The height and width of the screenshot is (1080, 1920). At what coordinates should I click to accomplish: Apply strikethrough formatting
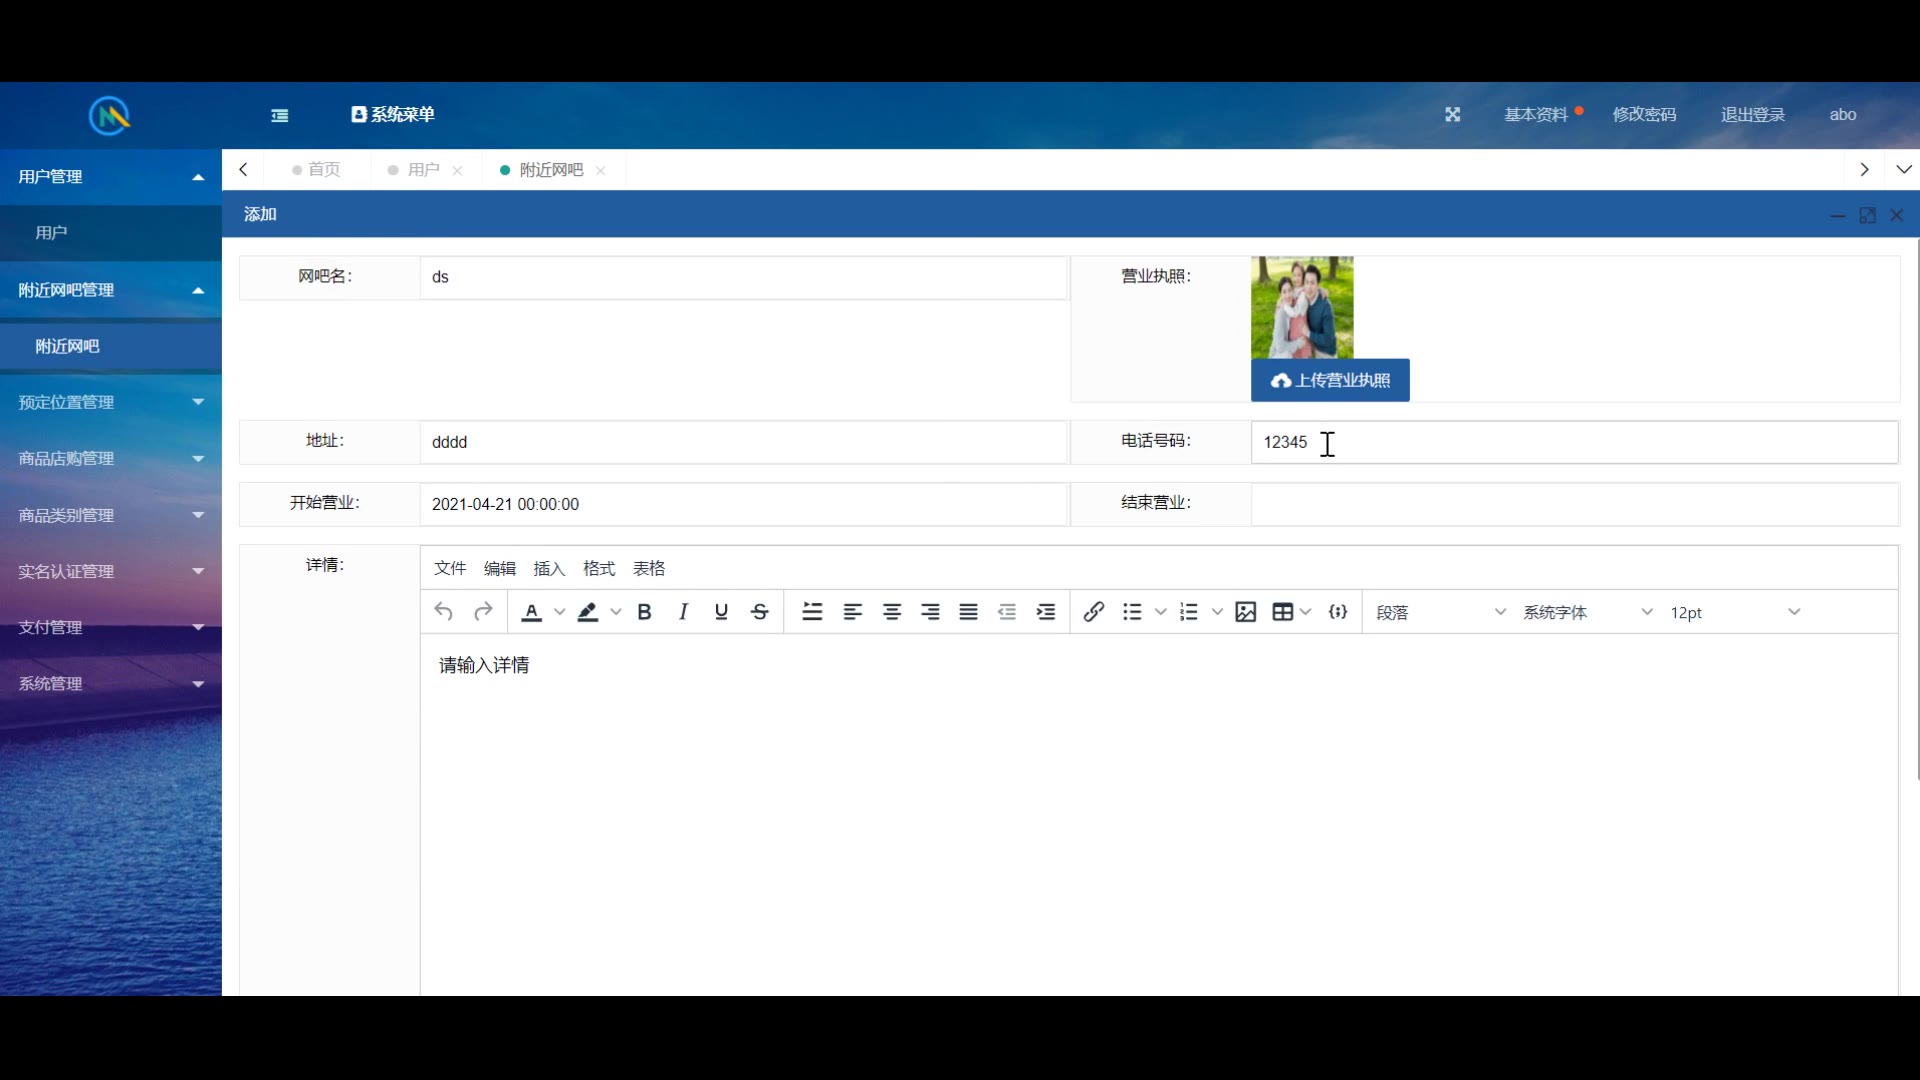(760, 612)
